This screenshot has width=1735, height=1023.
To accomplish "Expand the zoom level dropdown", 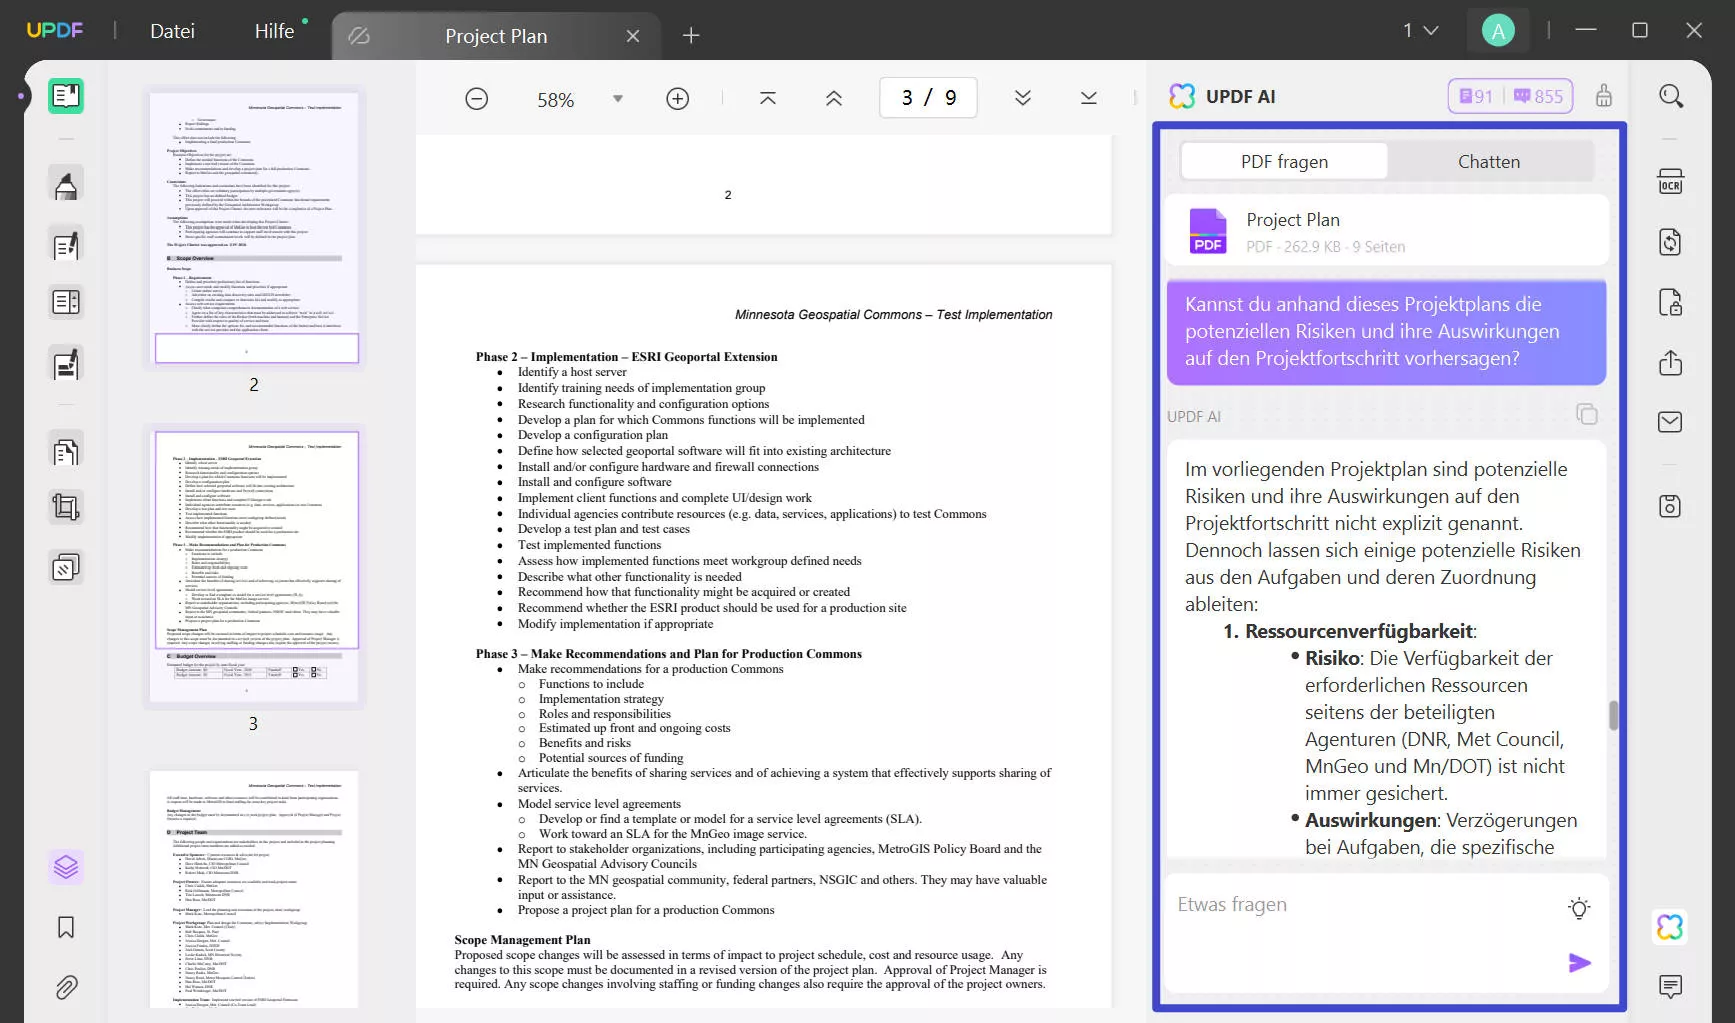I will [x=618, y=98].
